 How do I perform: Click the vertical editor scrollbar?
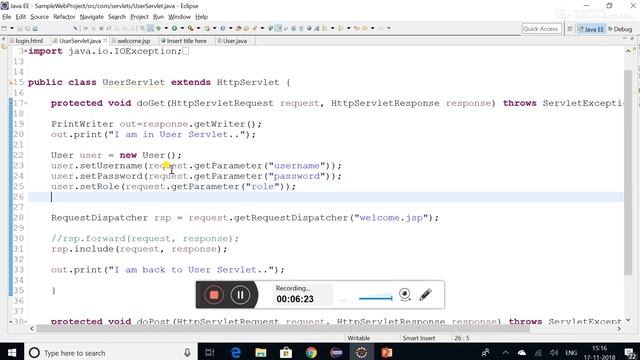click(x=628, y=172)
